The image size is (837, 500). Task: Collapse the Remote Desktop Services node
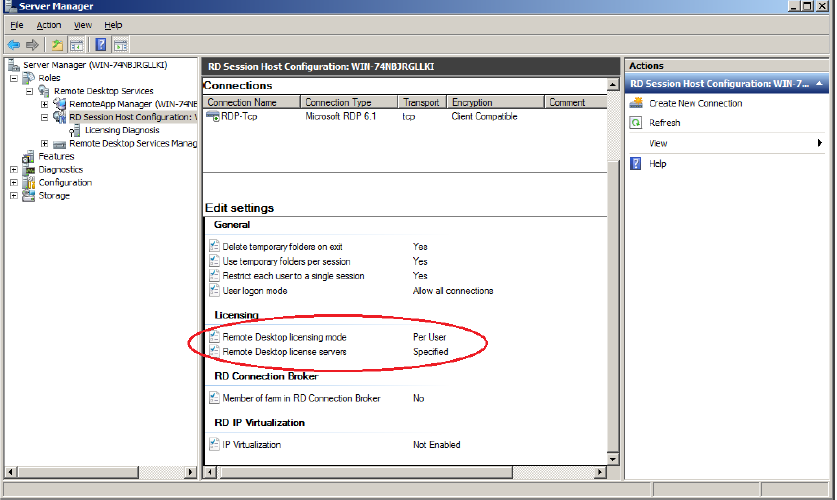[x=29, y=91]
